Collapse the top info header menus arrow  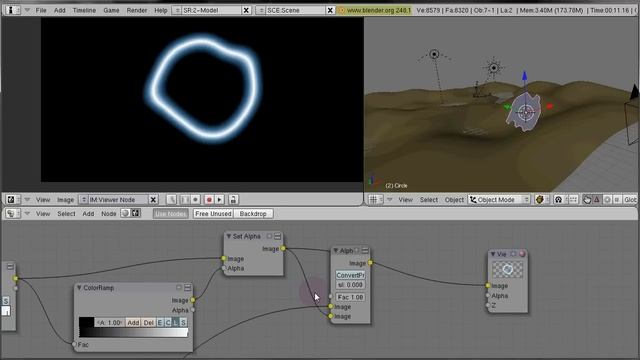tap(27, 10)
